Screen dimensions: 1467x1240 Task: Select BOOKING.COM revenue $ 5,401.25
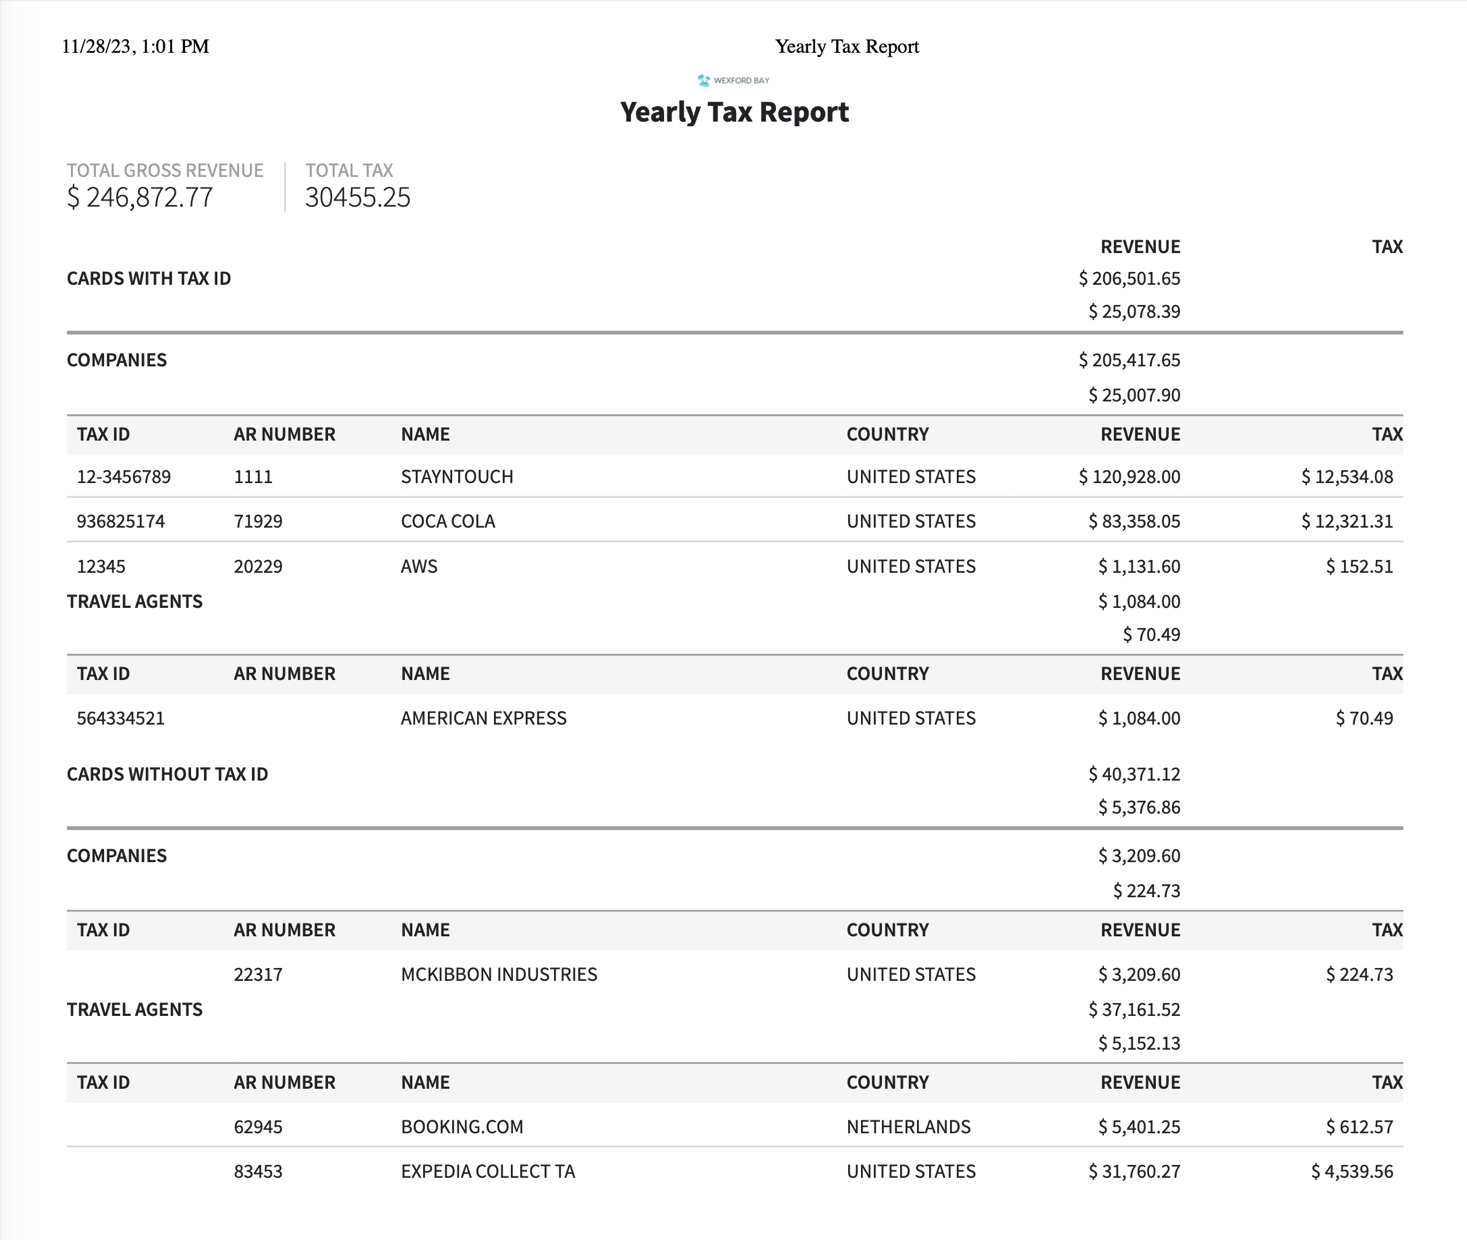click(x=1139, y=1127)
